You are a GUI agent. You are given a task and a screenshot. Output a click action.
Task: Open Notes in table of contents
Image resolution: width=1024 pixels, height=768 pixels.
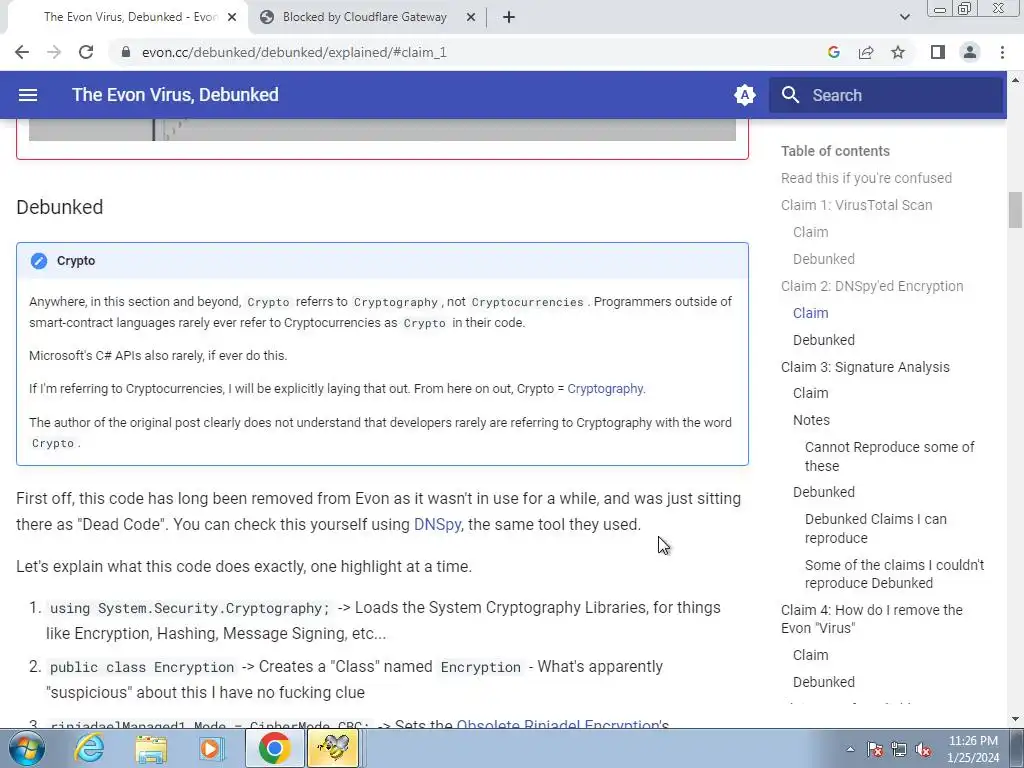[x=811, y=421]
